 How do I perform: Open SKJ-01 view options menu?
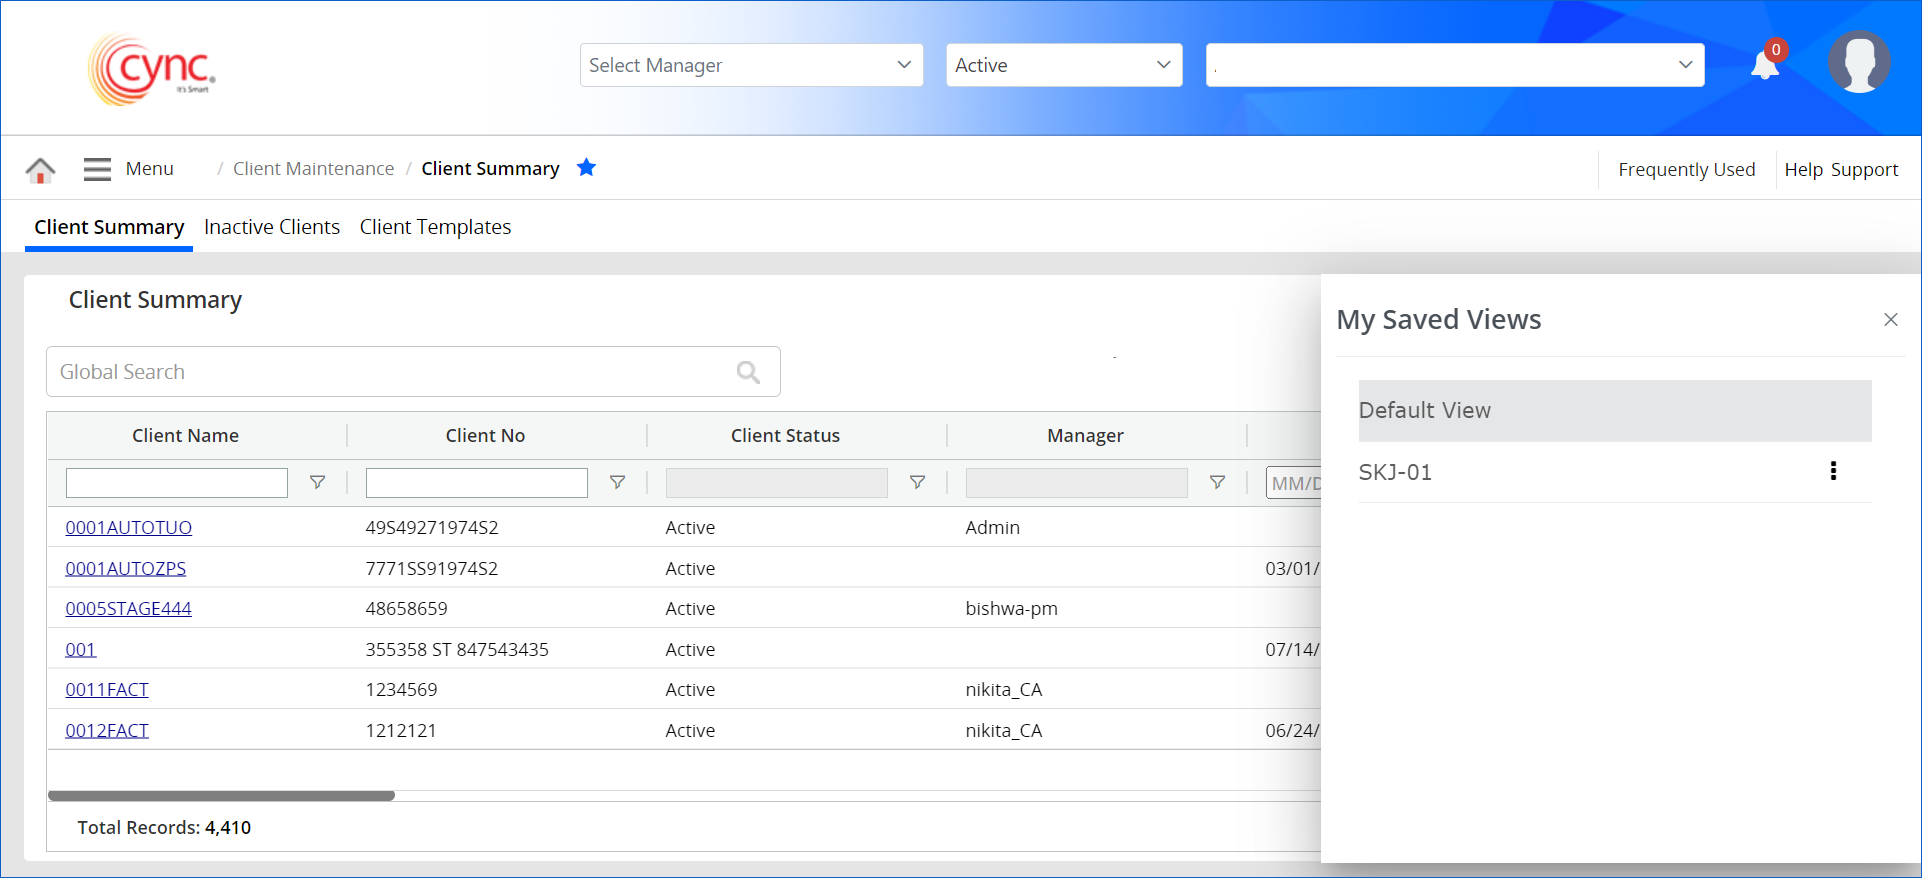pyautogui.click(x=1833, y=471)
